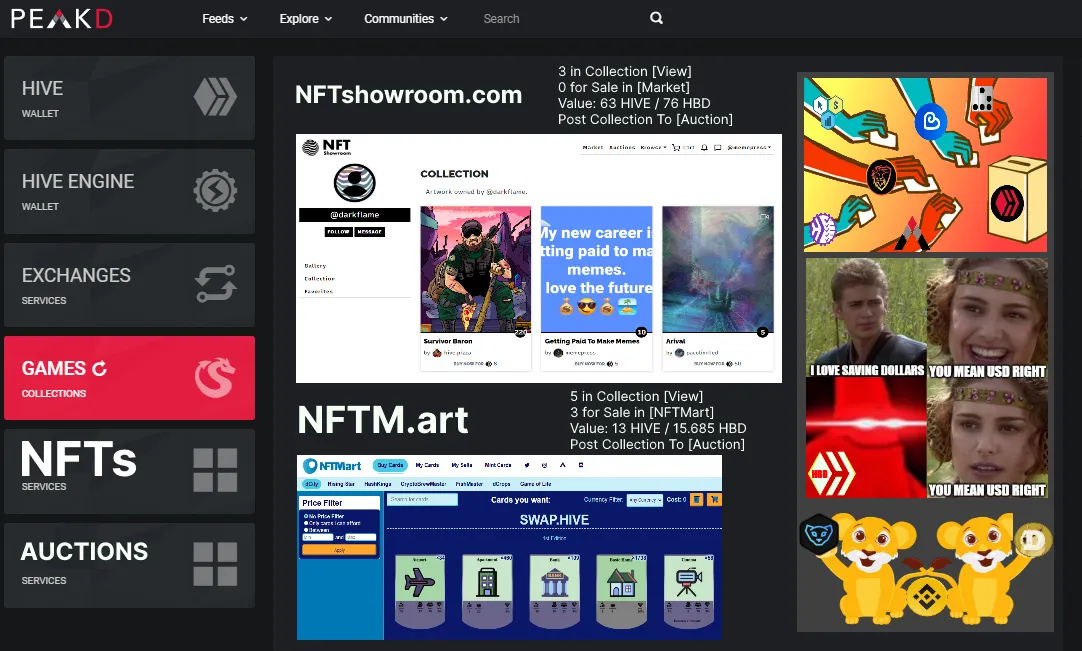
Task: Click the NFTs grid icon
Action: [x=215, y=470]
